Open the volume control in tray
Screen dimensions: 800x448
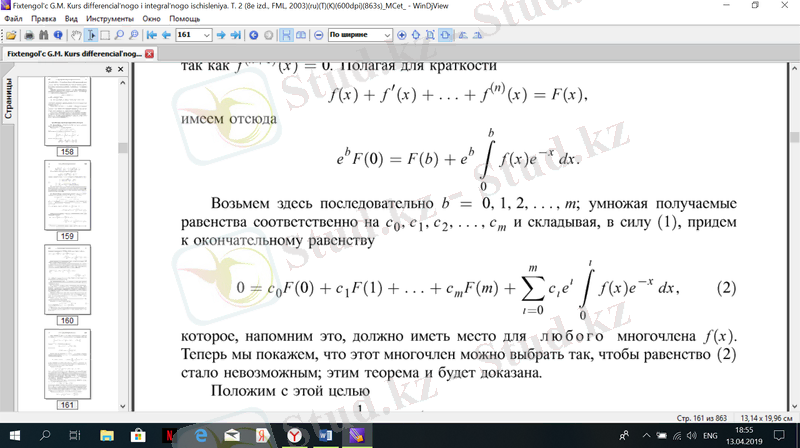click(692, 435)
